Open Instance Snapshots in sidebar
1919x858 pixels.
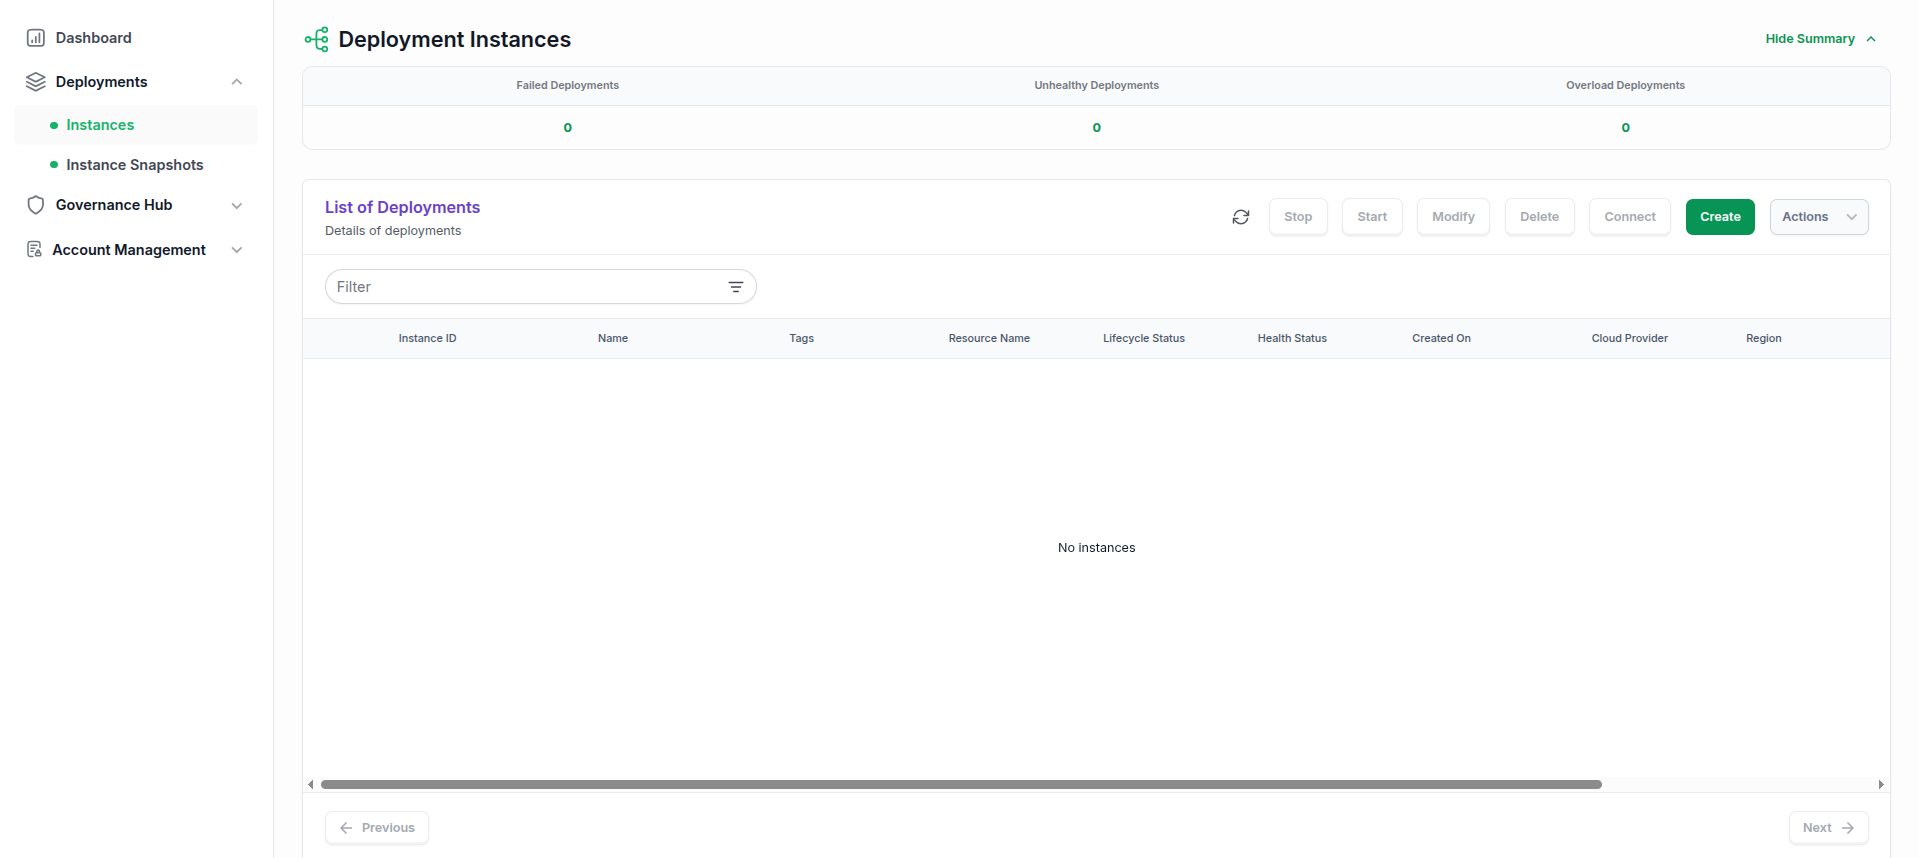pos(136,165)
